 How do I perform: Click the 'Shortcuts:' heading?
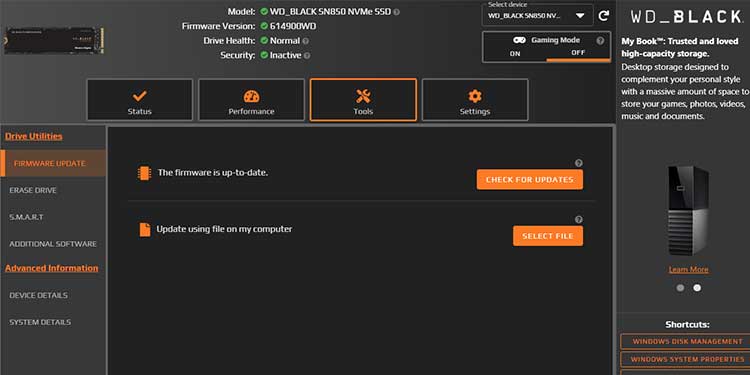[x=687, y=325]
